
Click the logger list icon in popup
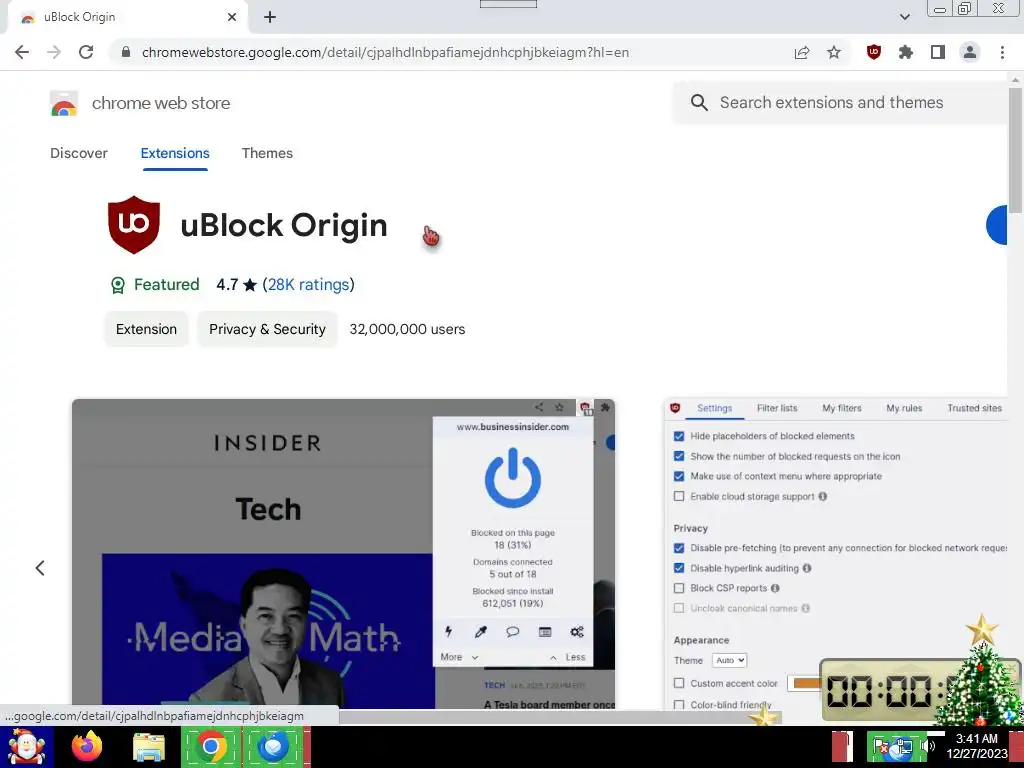(x=545, y=632)
